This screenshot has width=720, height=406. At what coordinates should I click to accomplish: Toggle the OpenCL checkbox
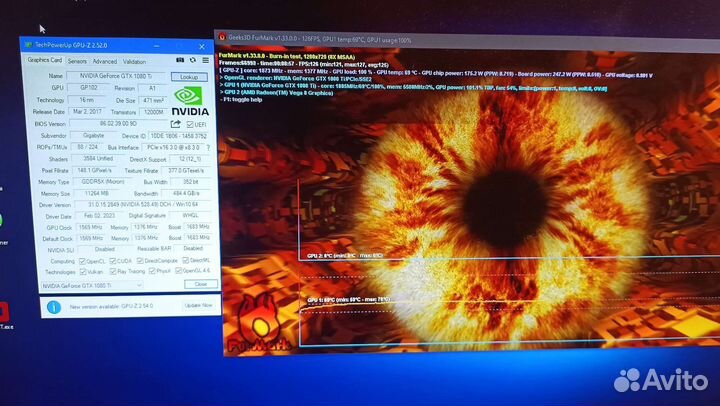pos(80,261)
